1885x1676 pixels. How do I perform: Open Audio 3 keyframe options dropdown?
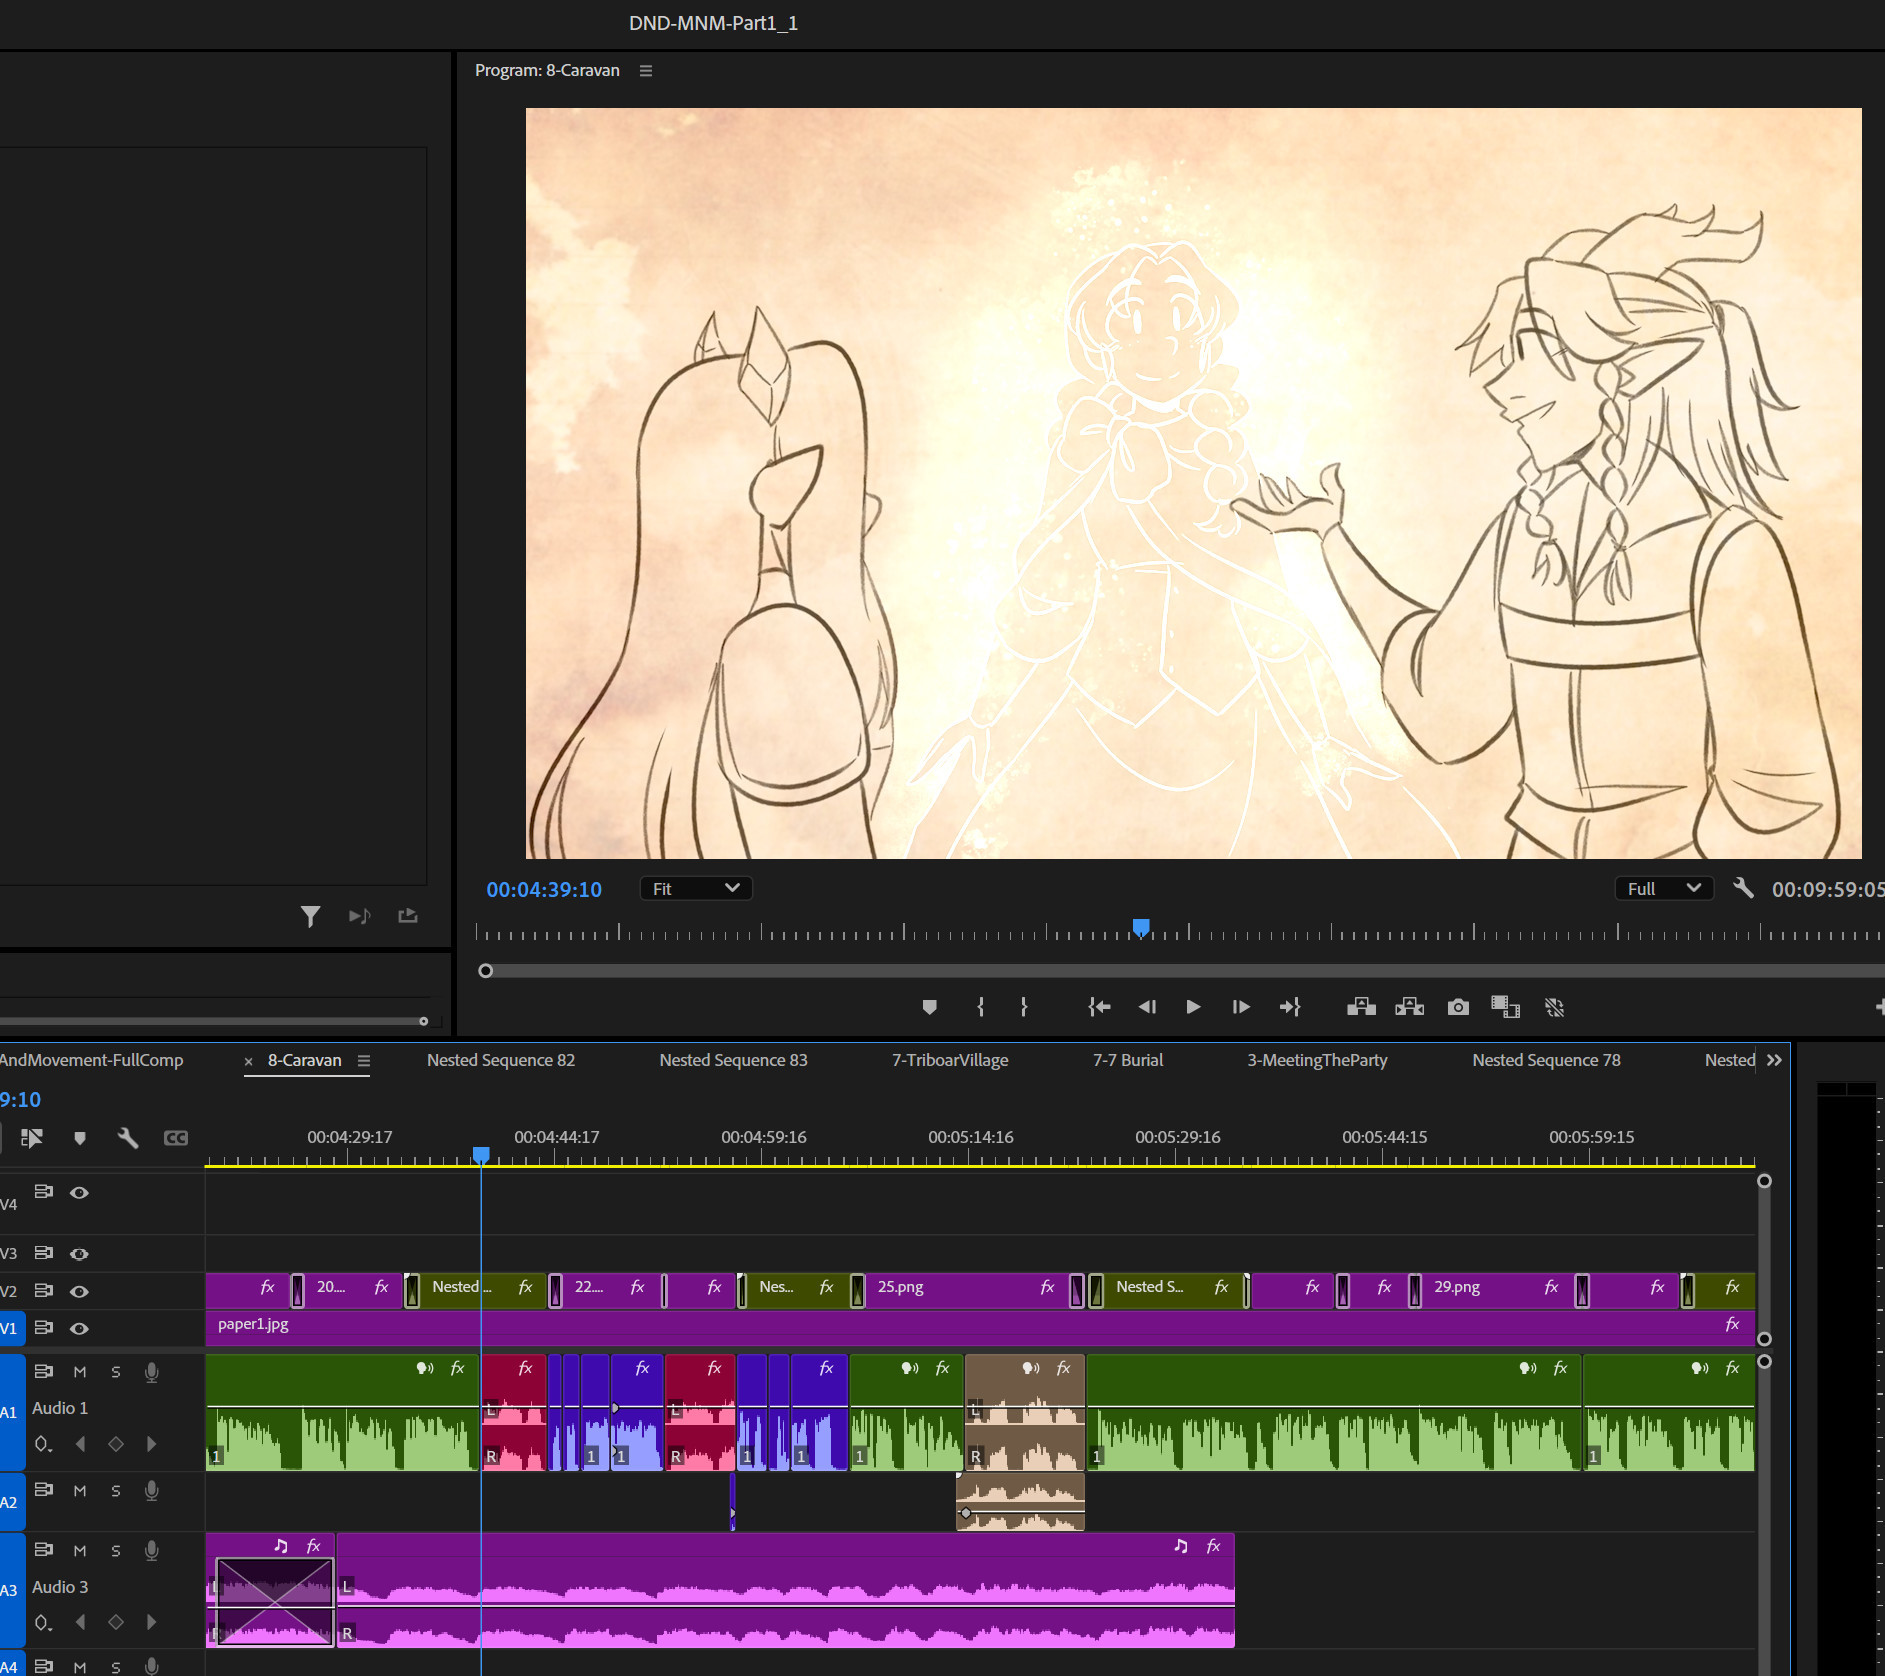coord(43,1622)
